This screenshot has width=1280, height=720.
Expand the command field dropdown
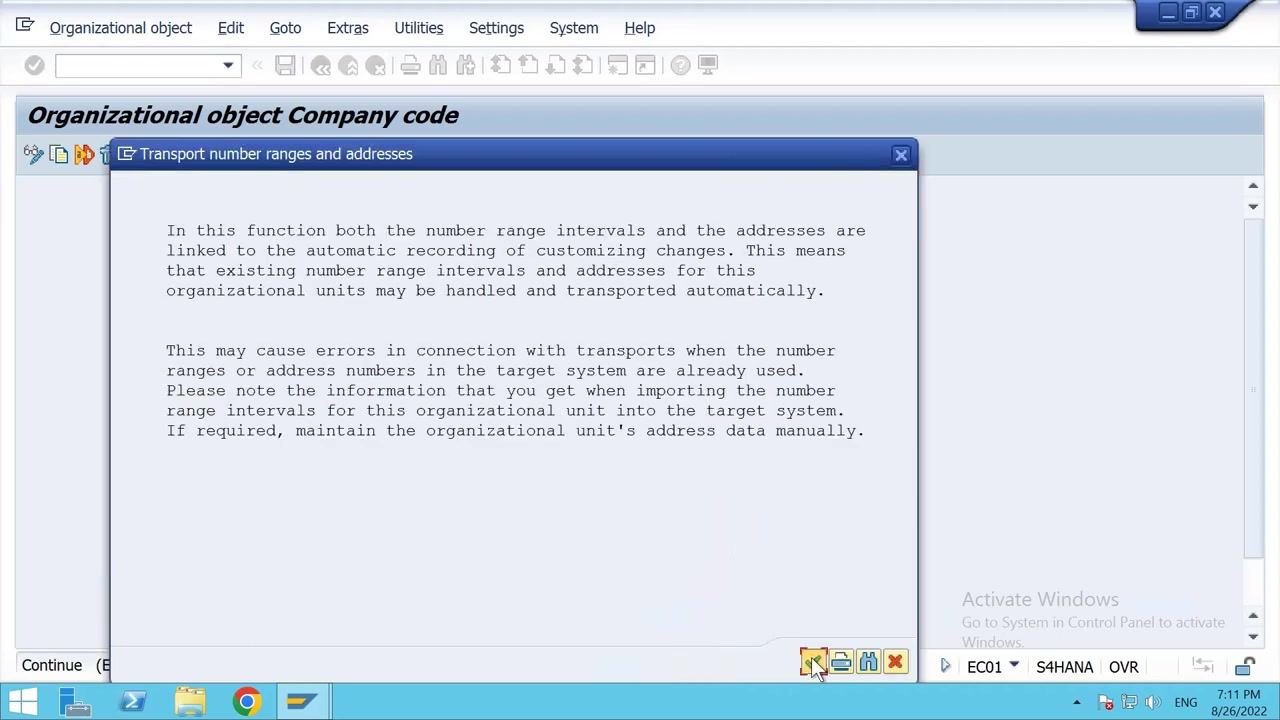coord(228,66)
